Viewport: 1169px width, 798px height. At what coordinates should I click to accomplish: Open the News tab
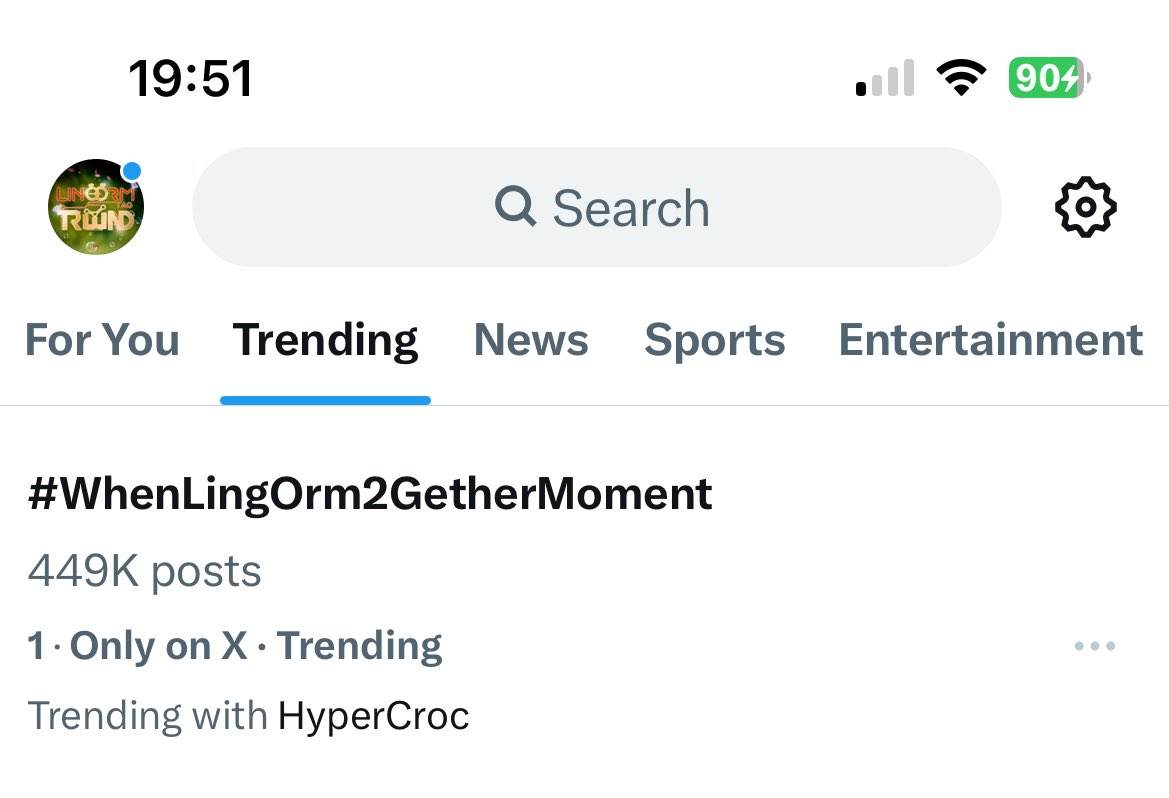pos(531,340)
